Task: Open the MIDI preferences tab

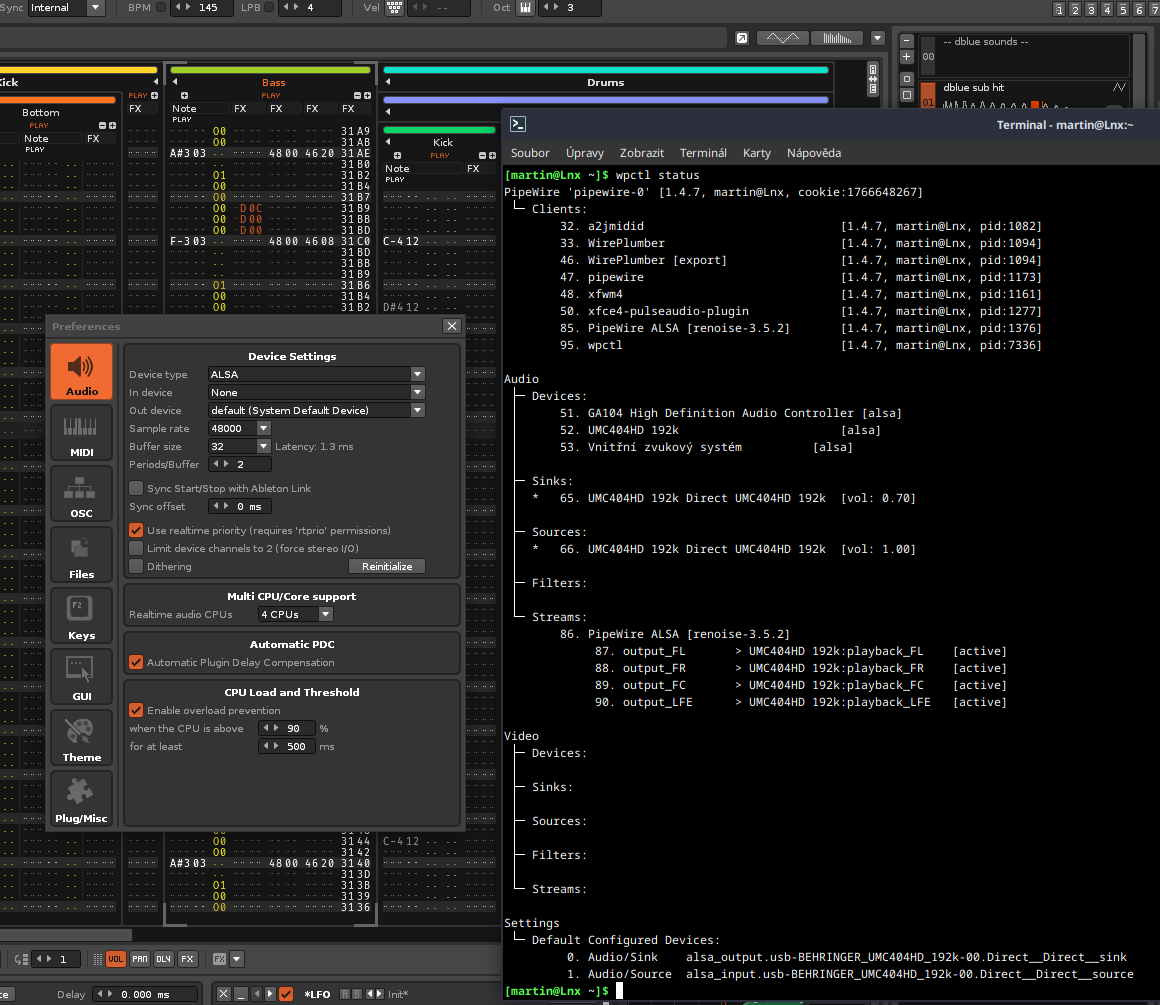Action: (82, 435)
